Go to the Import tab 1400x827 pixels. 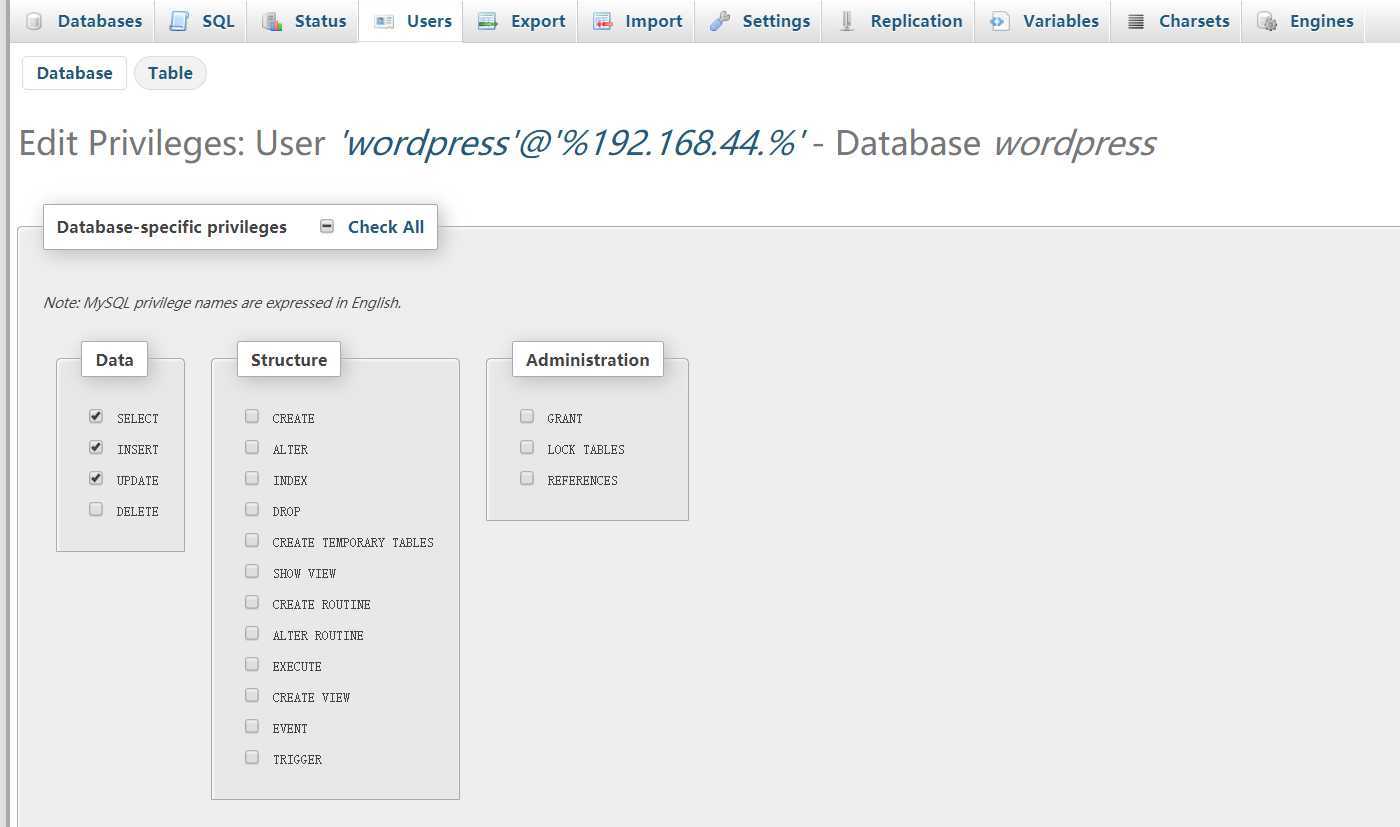637,21
